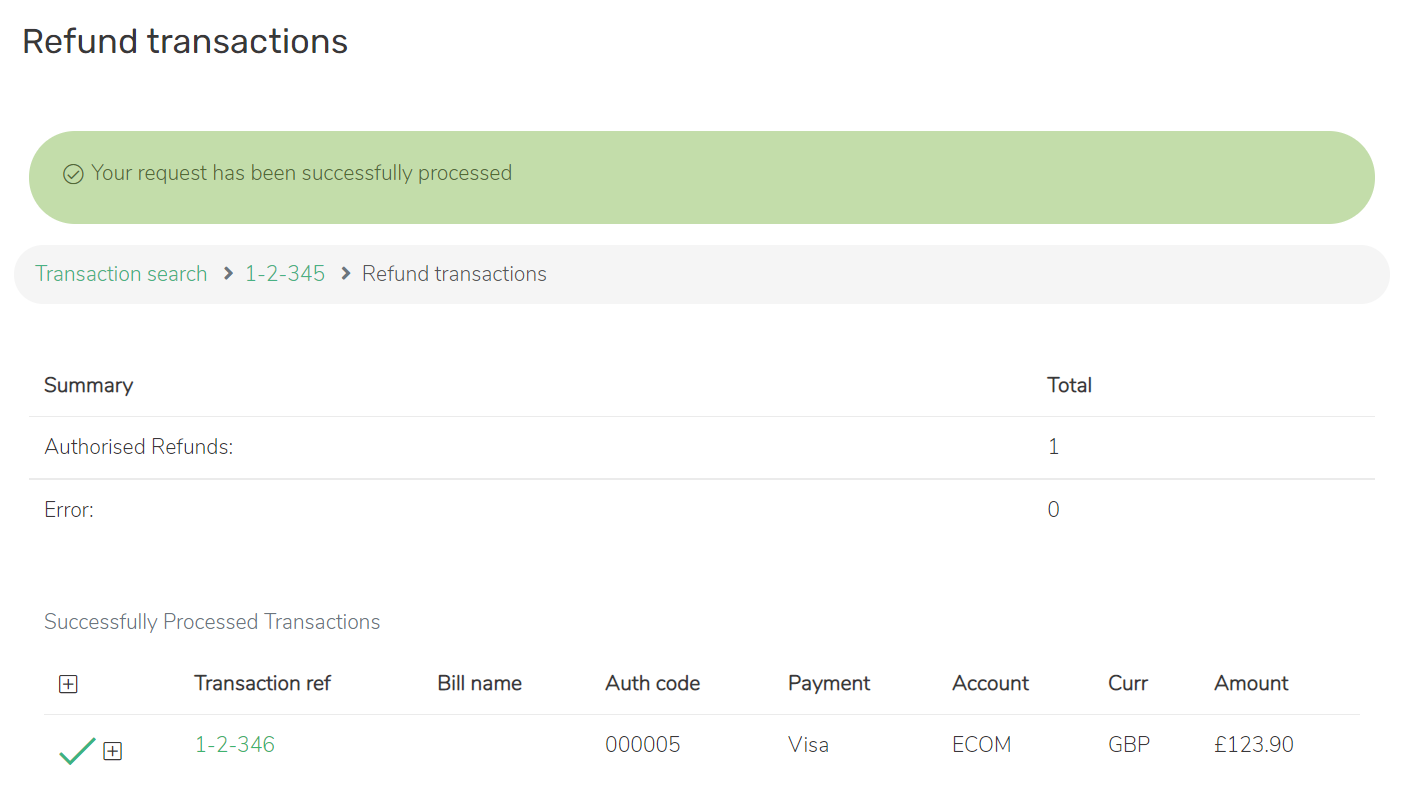This screenshot has height=787, width=1402.
Task: Click the Curr column header
Action: point(1128,683)
